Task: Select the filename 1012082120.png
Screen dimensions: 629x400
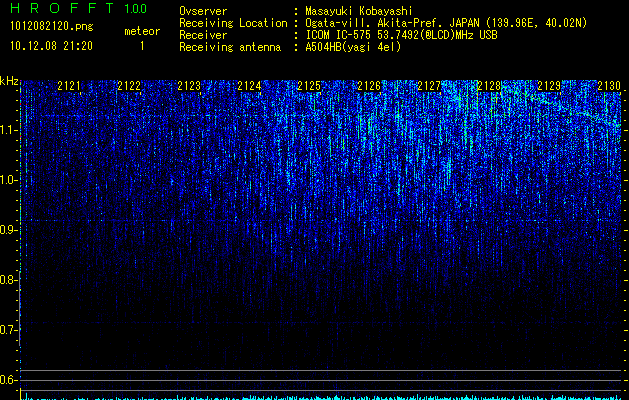Action: coord(52,26)
